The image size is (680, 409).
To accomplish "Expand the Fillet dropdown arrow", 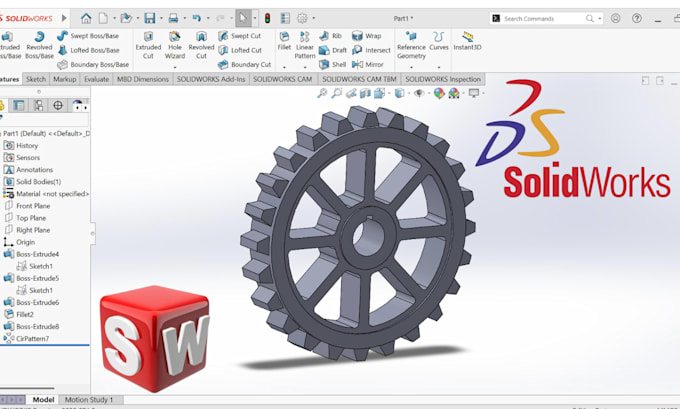I will point(284,67).
